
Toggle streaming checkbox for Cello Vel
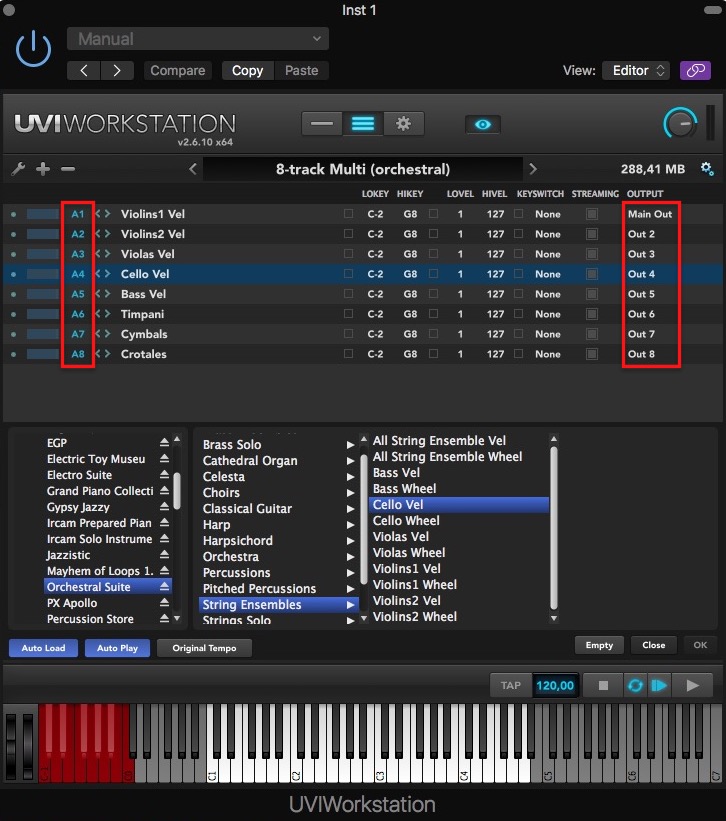592,274
